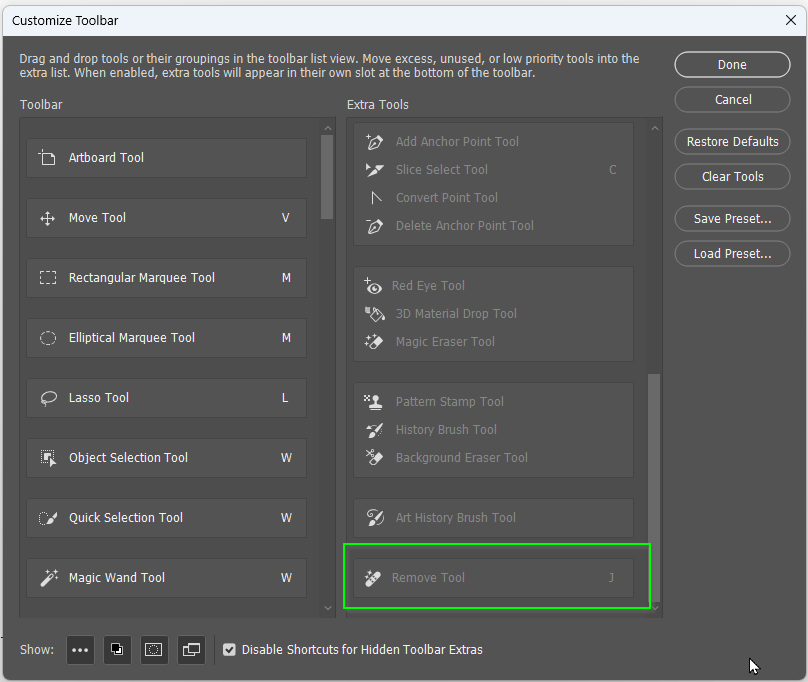This screenshot has height=682, width=808.
Task: Toggle the foreground/background color swatch icon
Action: coord(117,650)
